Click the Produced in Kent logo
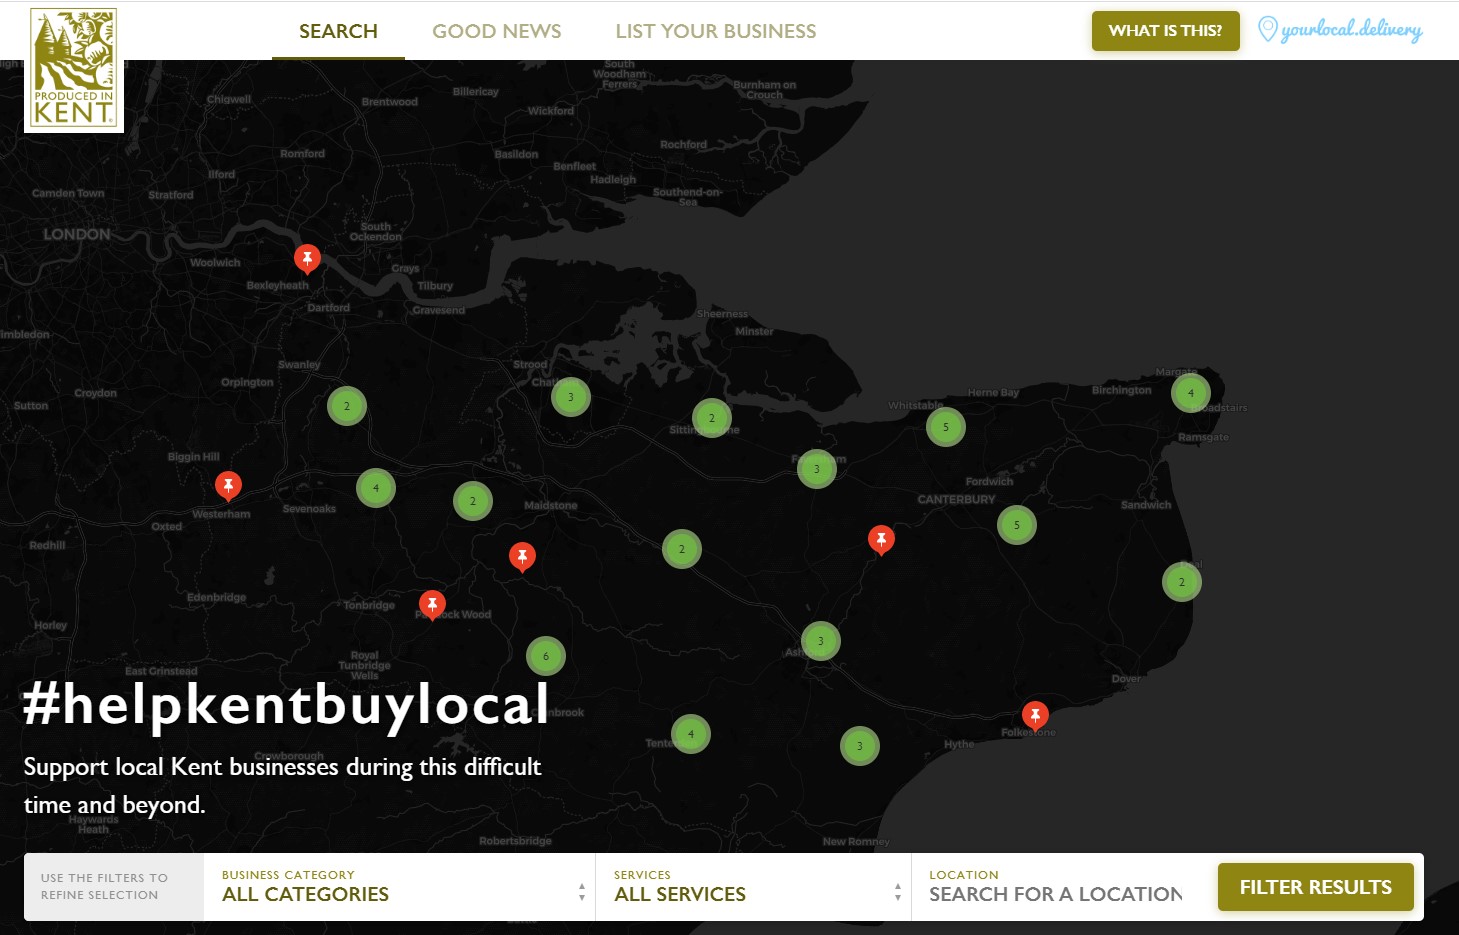 74,68
